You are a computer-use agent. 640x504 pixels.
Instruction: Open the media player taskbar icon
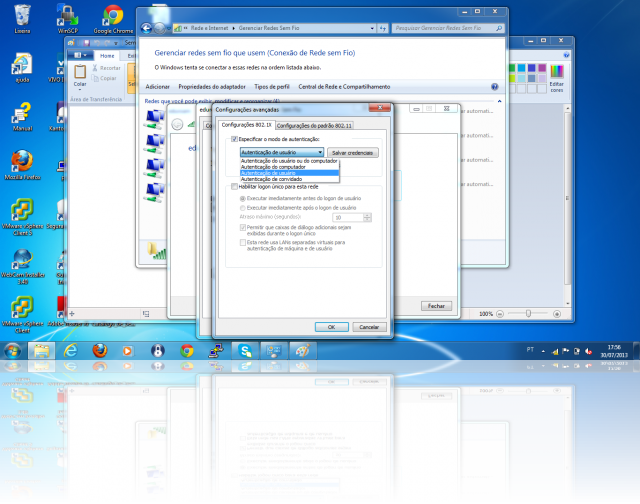tap(128, 351)
